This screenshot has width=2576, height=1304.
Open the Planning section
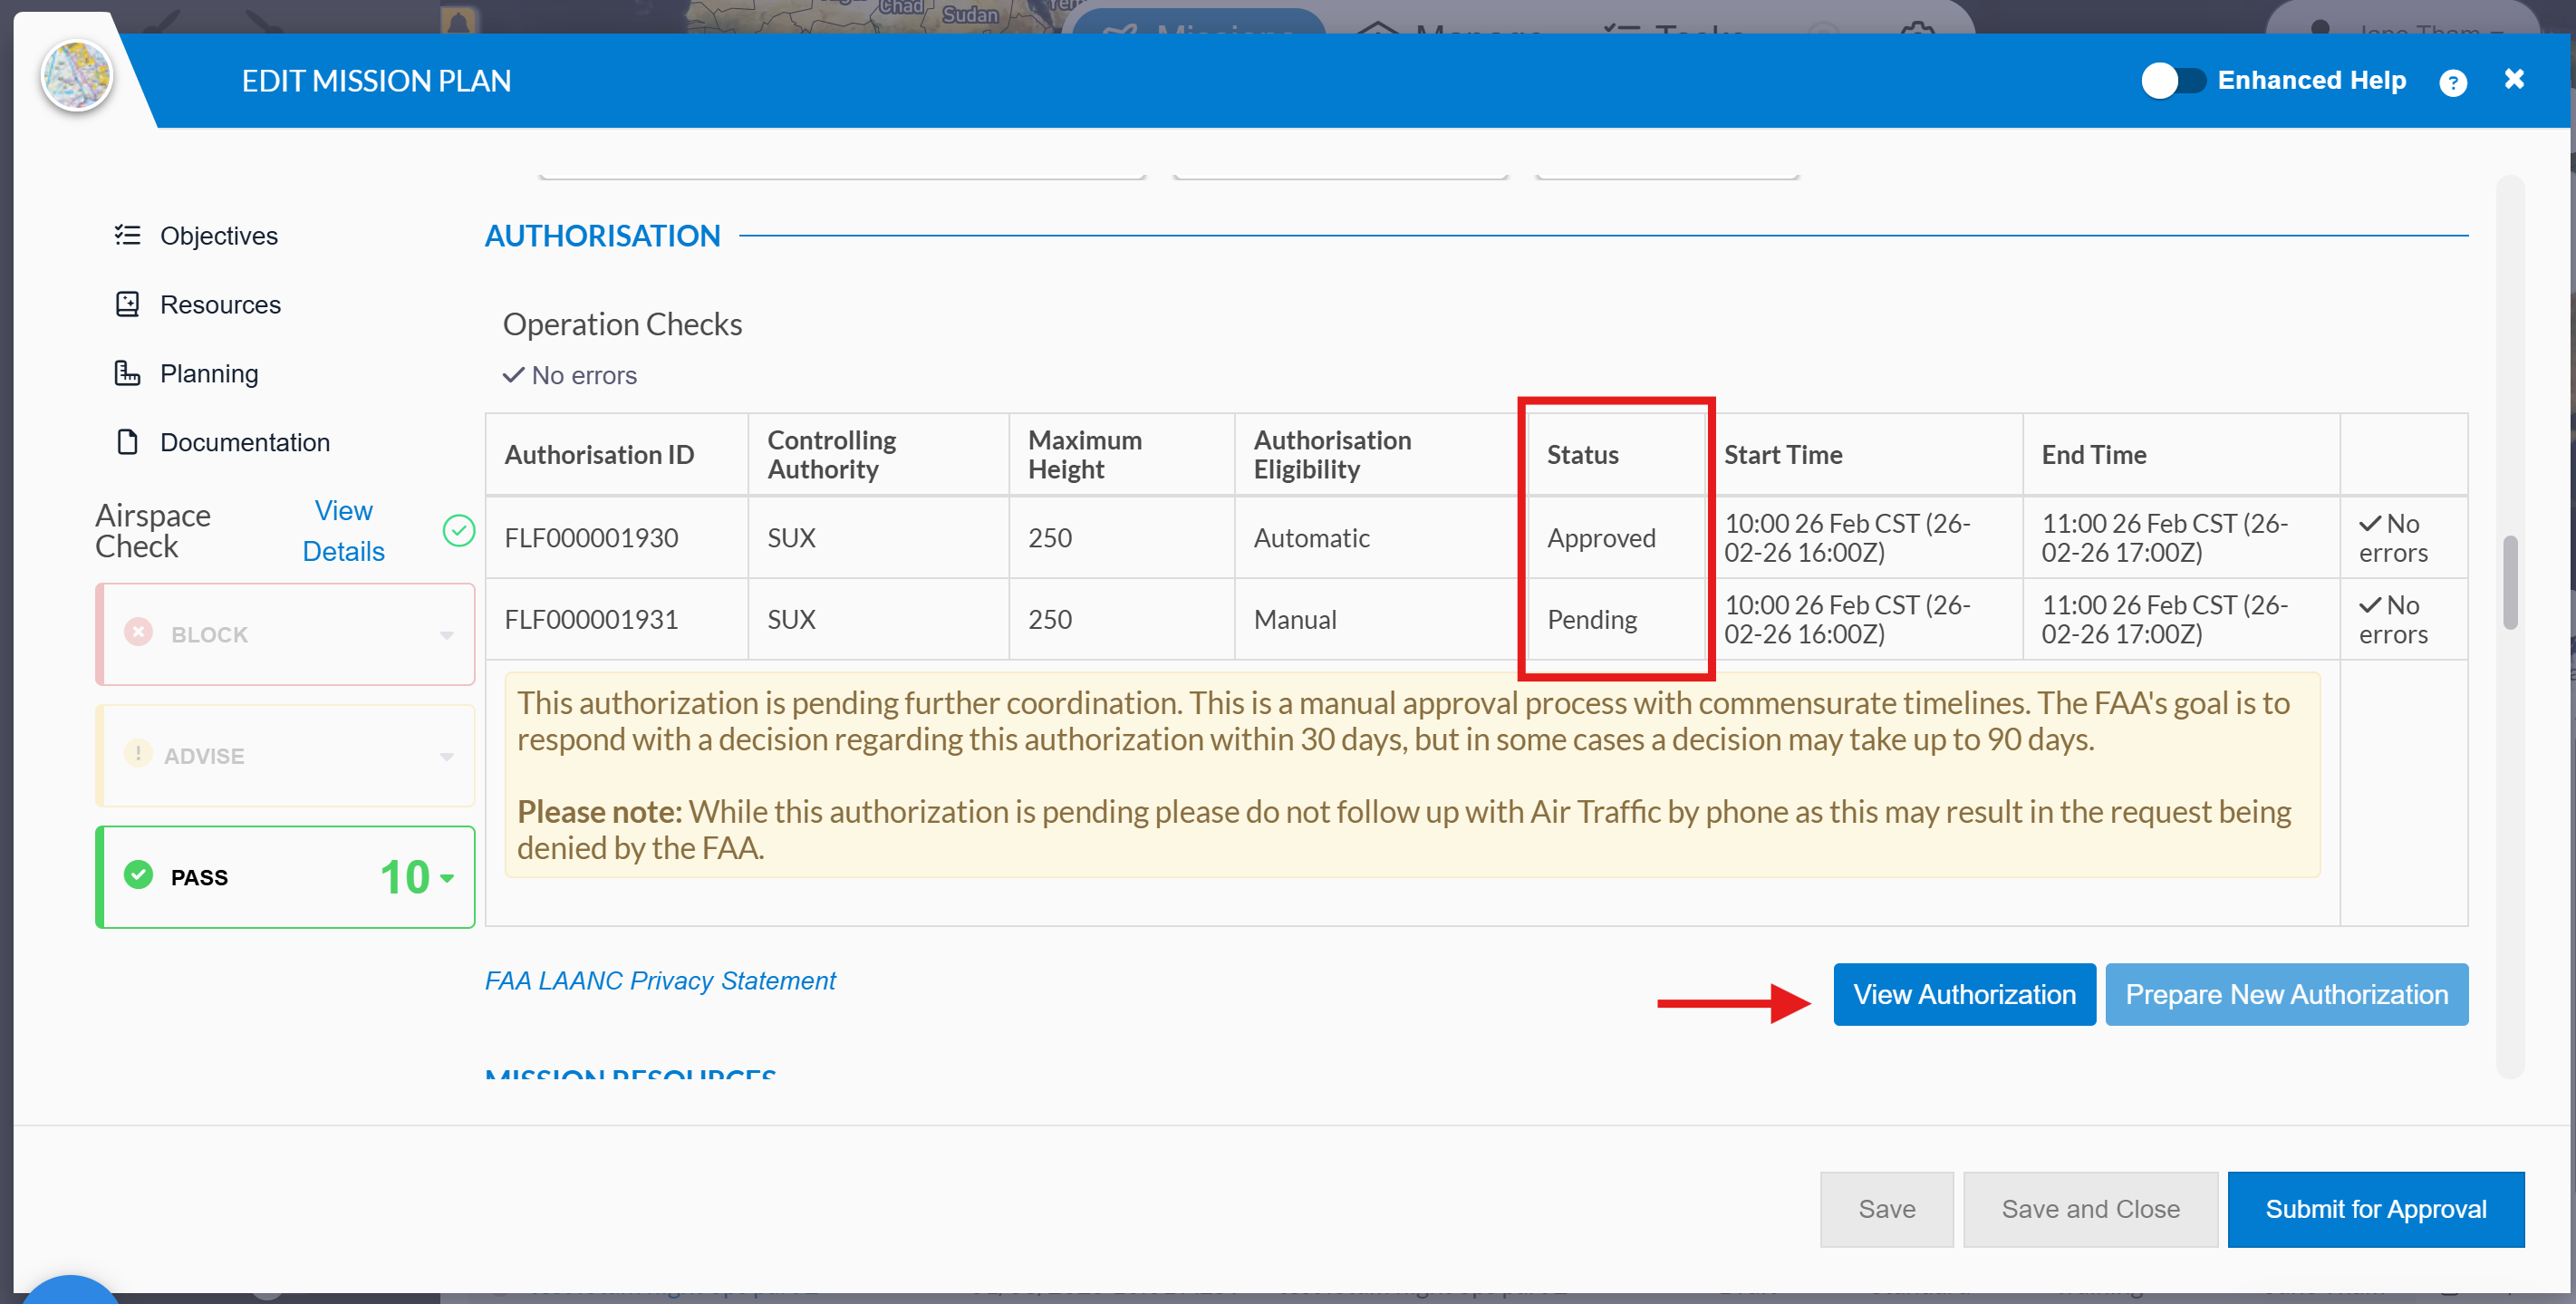[208, 373]
